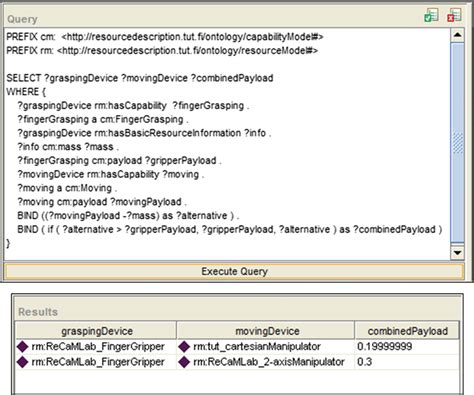
Task: Click ReCaMLab_FingerGripper cell in the 2-axisManipulator row
Action: 96,362
